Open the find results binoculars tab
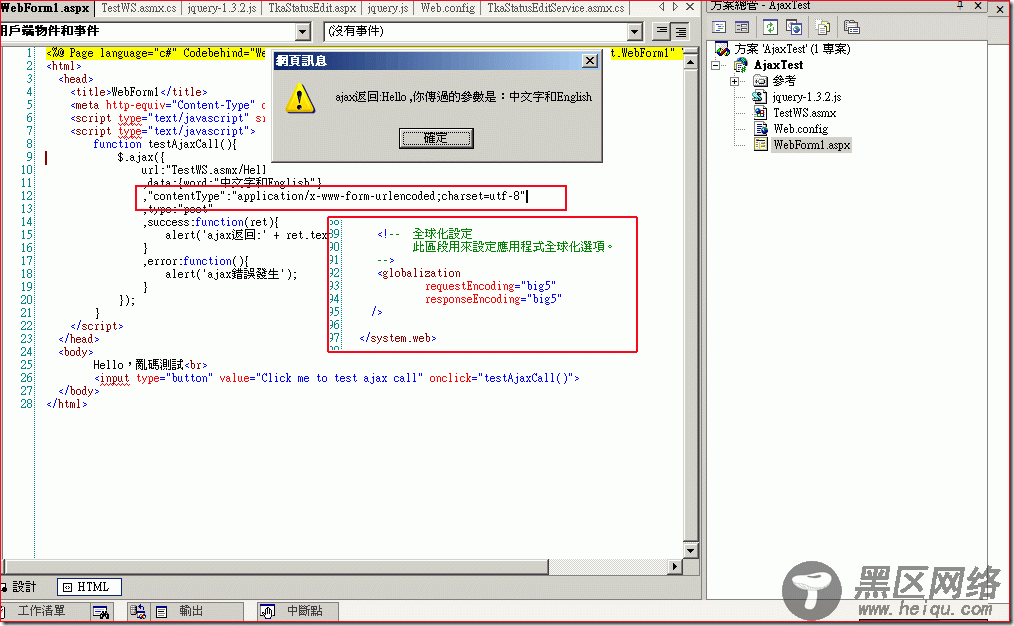Image resolution: width=1014 pixels, height=626 pixels. pyautogui.click(x=101, y=611)
